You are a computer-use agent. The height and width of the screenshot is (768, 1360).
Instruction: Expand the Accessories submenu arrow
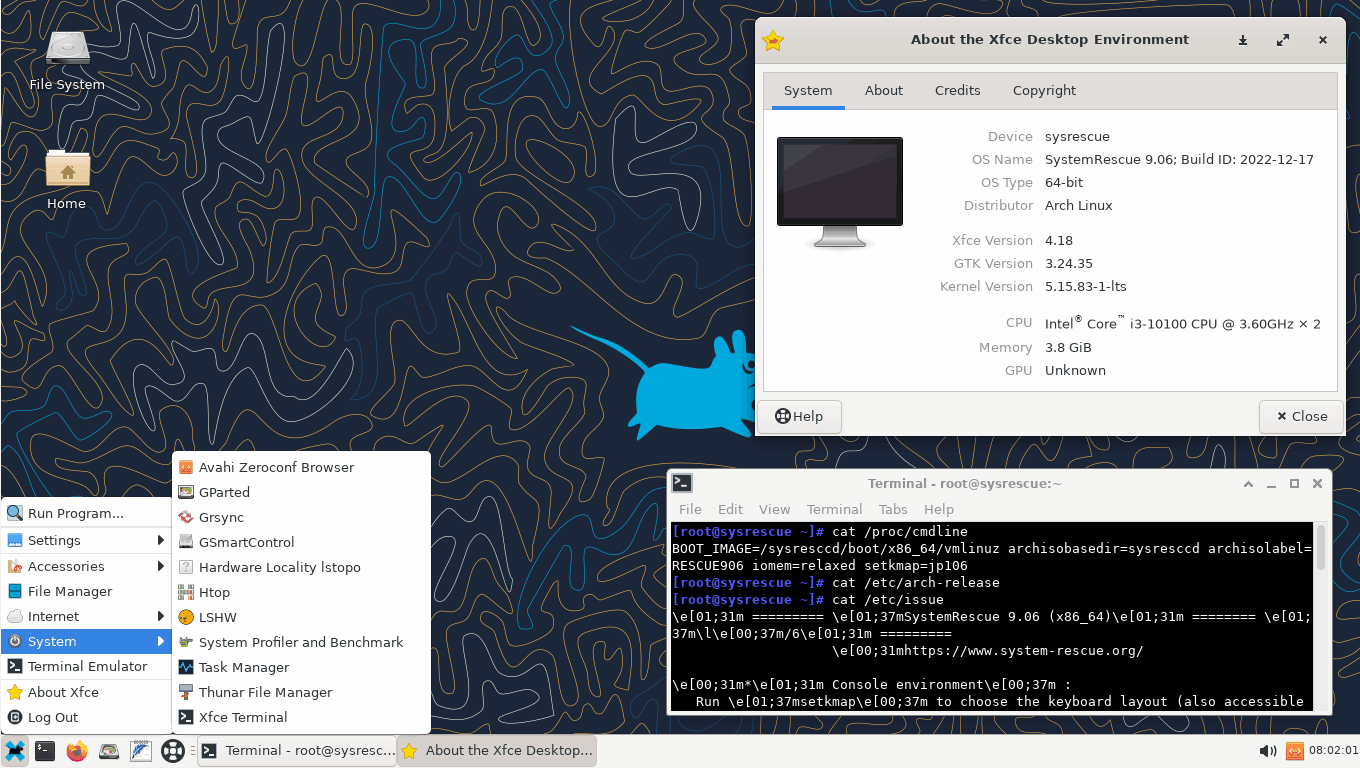(x=160, y=566)
